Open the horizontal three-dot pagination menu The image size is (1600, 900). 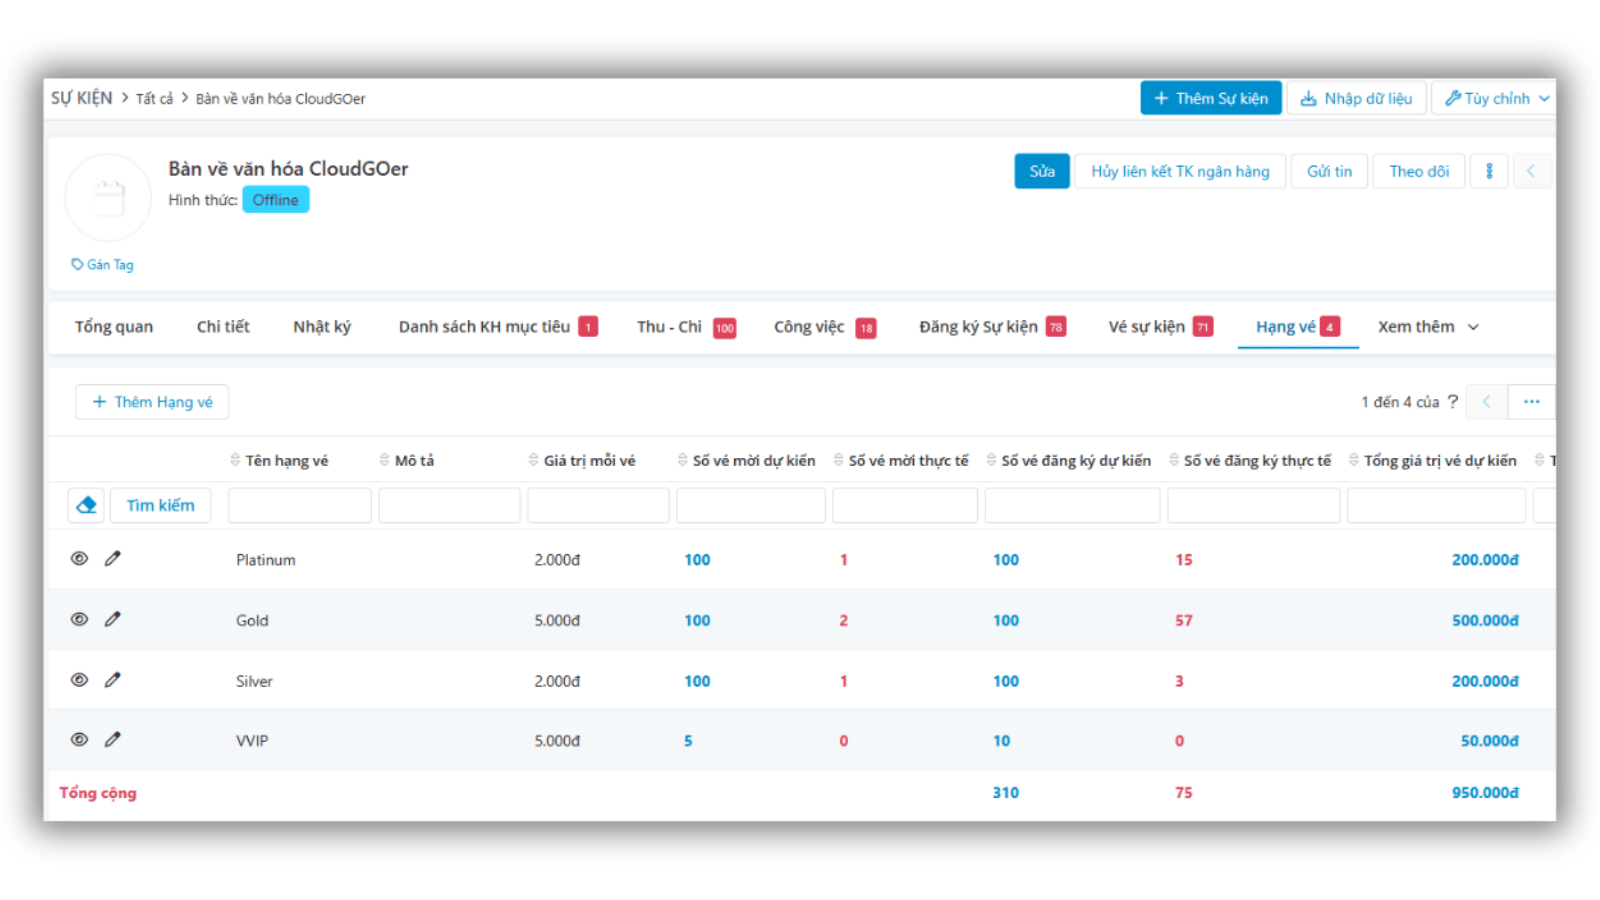1531,402
